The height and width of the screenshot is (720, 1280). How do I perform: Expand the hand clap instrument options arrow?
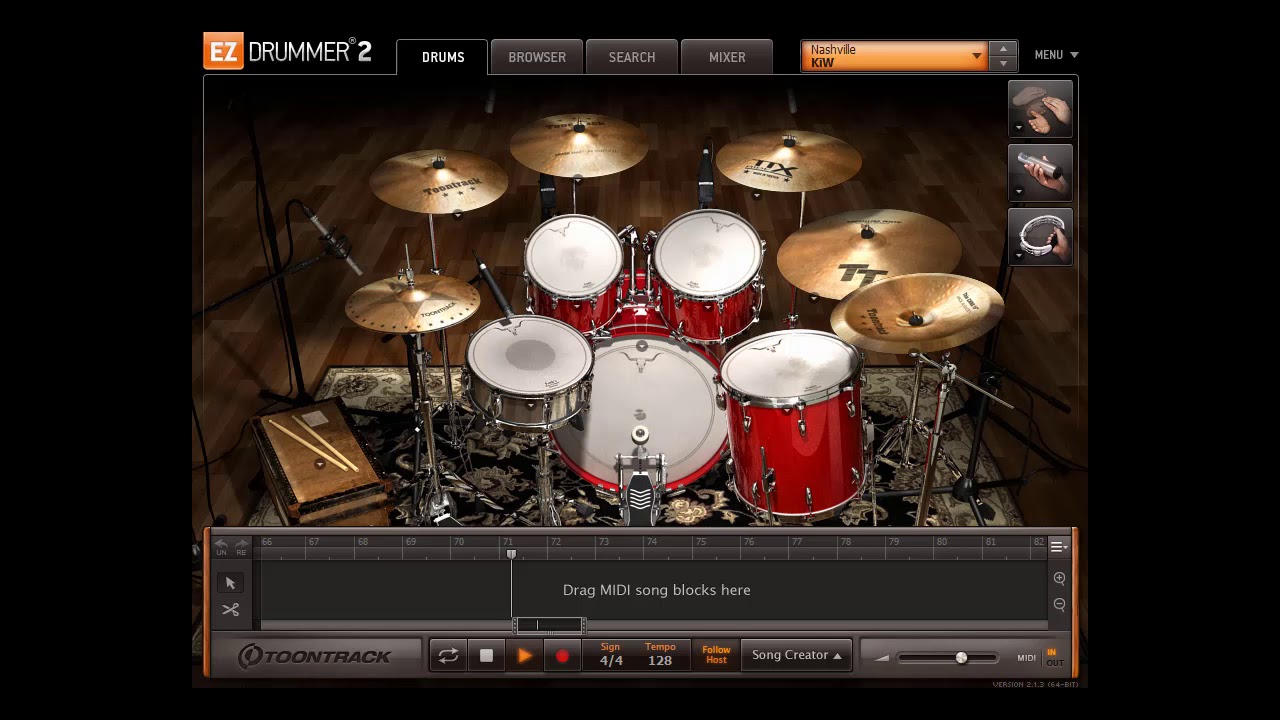point(1018,128)
